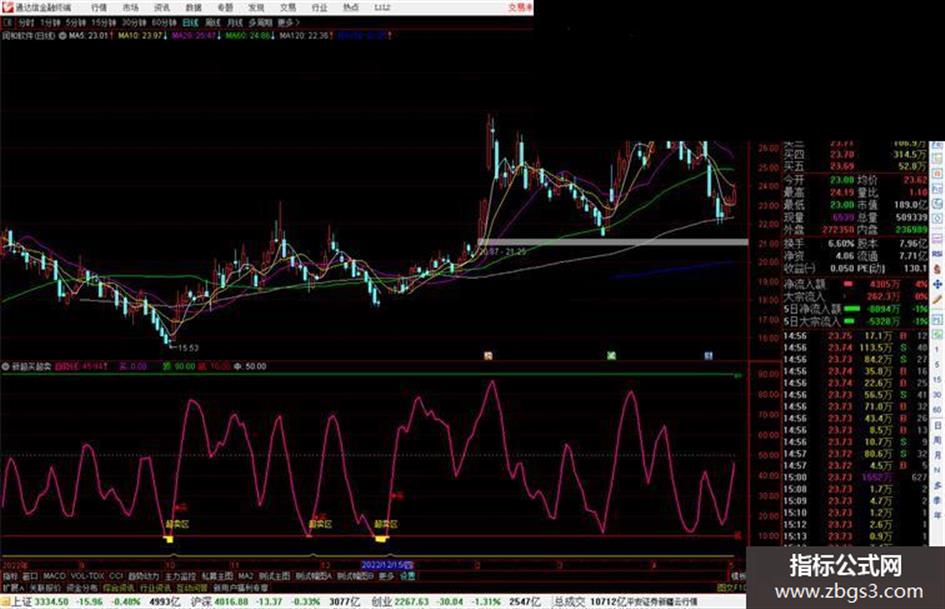Image resolution: width=945 pixels, height=609 pixels.
Task: Expand 更多 in the indicator tab bar
Action: [386, 576]
